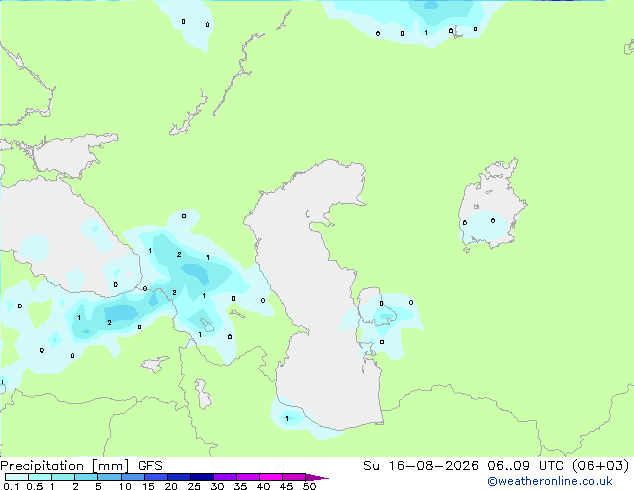This screenshot has width=634, height=490.
Task: Click the '0.1' legend scale label
Action: point(11,486)
